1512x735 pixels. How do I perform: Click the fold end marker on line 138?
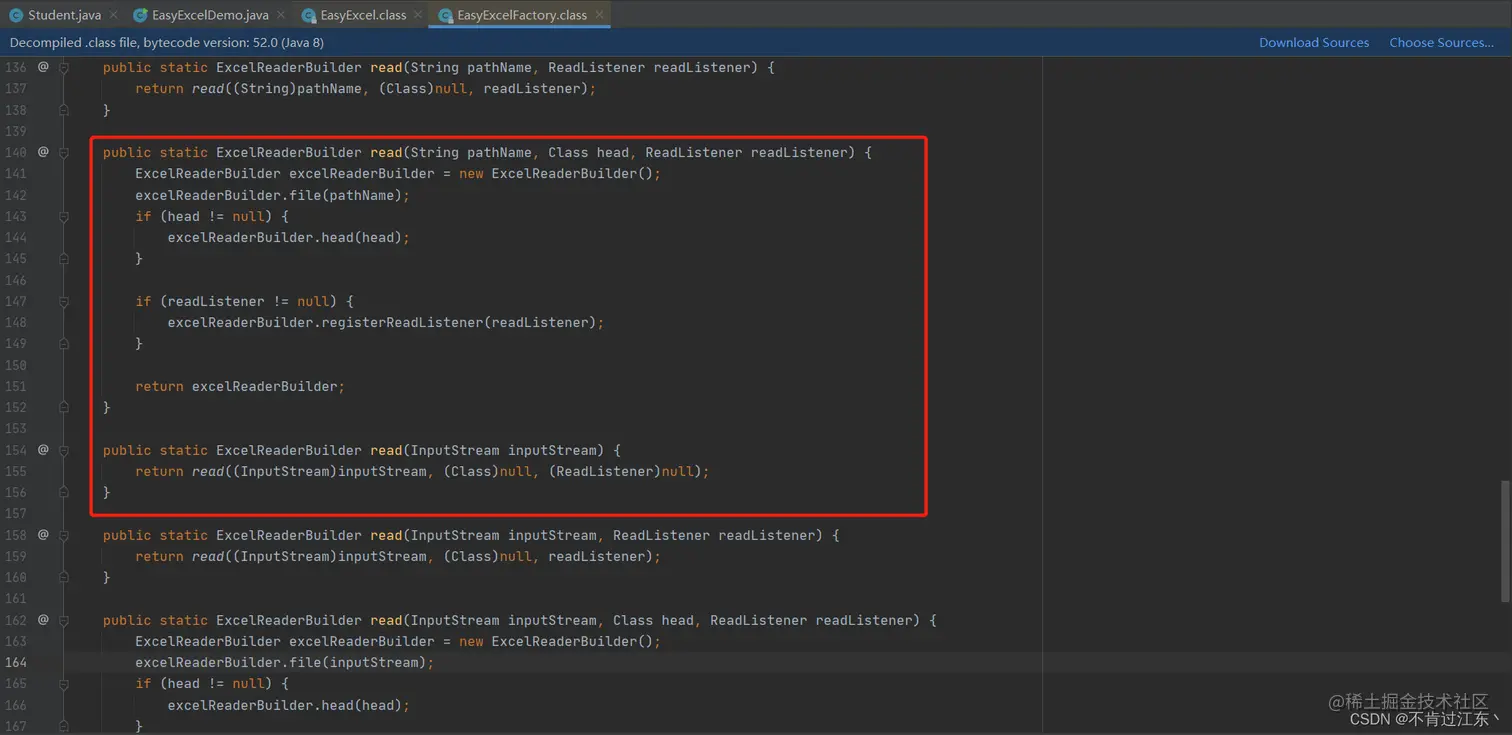point(64,110)
